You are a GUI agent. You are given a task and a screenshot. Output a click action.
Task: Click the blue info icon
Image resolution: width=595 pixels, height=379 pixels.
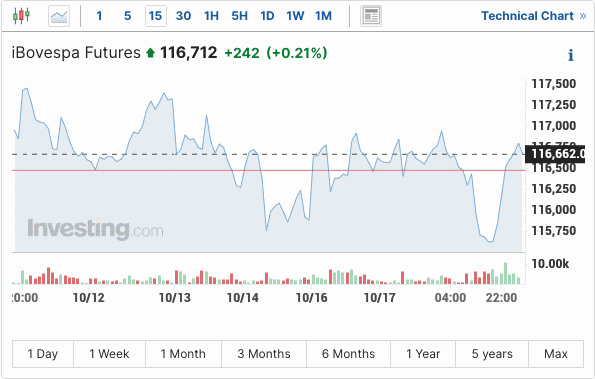point(570,55)
